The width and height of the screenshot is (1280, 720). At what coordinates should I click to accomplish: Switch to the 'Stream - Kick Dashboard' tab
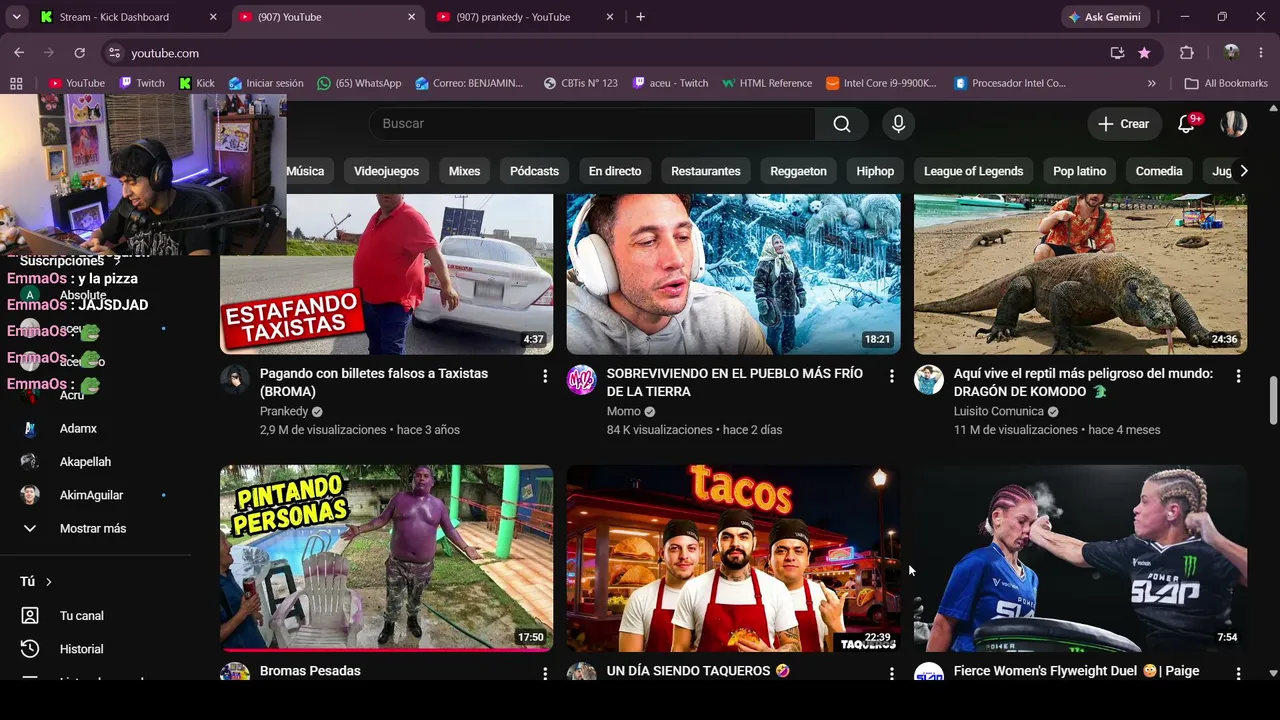coord(130,17)
